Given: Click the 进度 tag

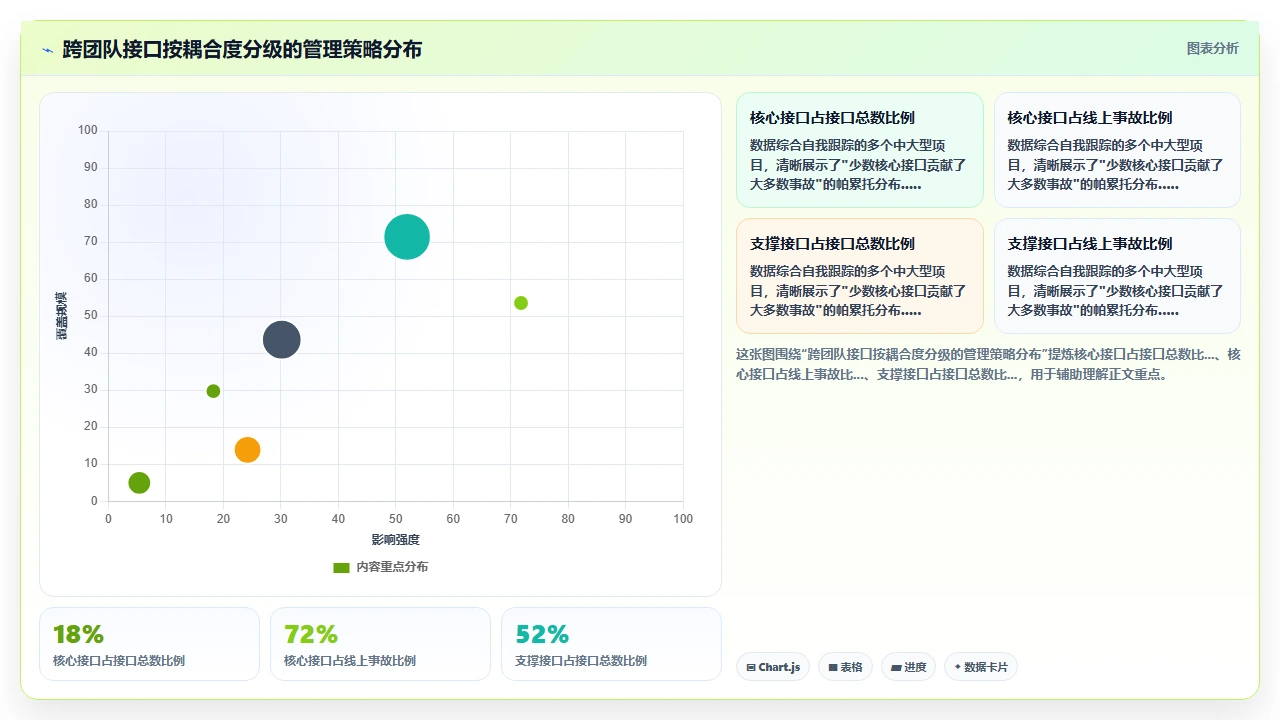Looking at the screenshot, I should click(908, 667).
